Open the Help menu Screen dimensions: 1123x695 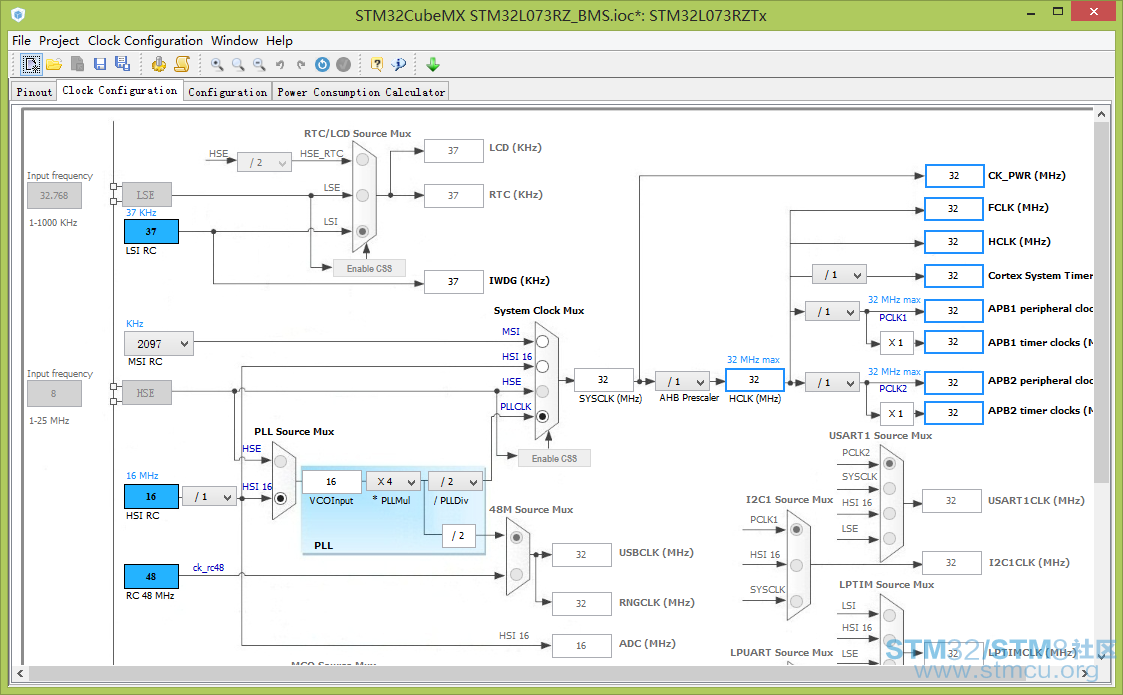[x=279, y=41]
